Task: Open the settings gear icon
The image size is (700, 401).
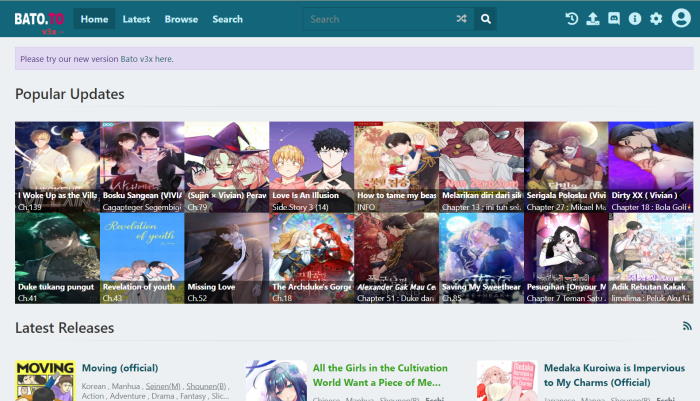Action: pyautogui.click(x=656, y=19)
